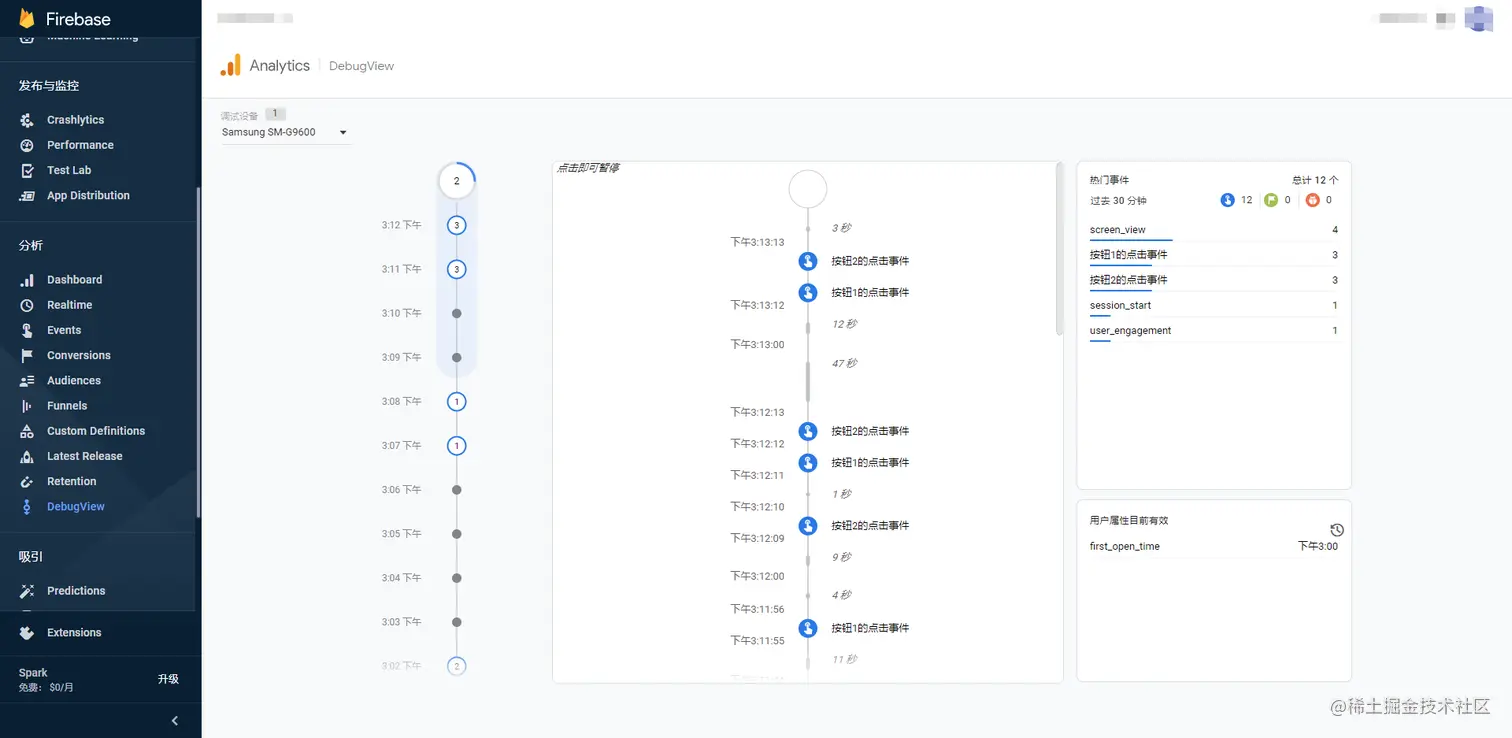The width and height of the screenshot is (1512, 738).
Task: Open Custom Definitions page
Action: point(96,431)
